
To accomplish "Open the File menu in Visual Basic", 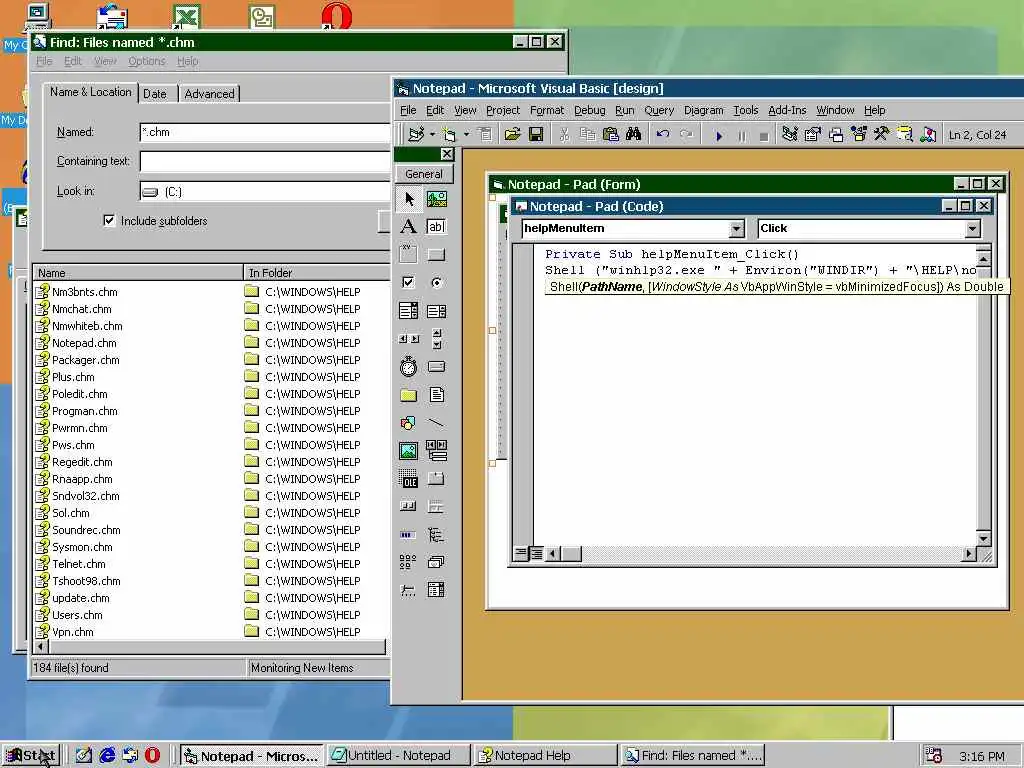I will click(408, 110).
